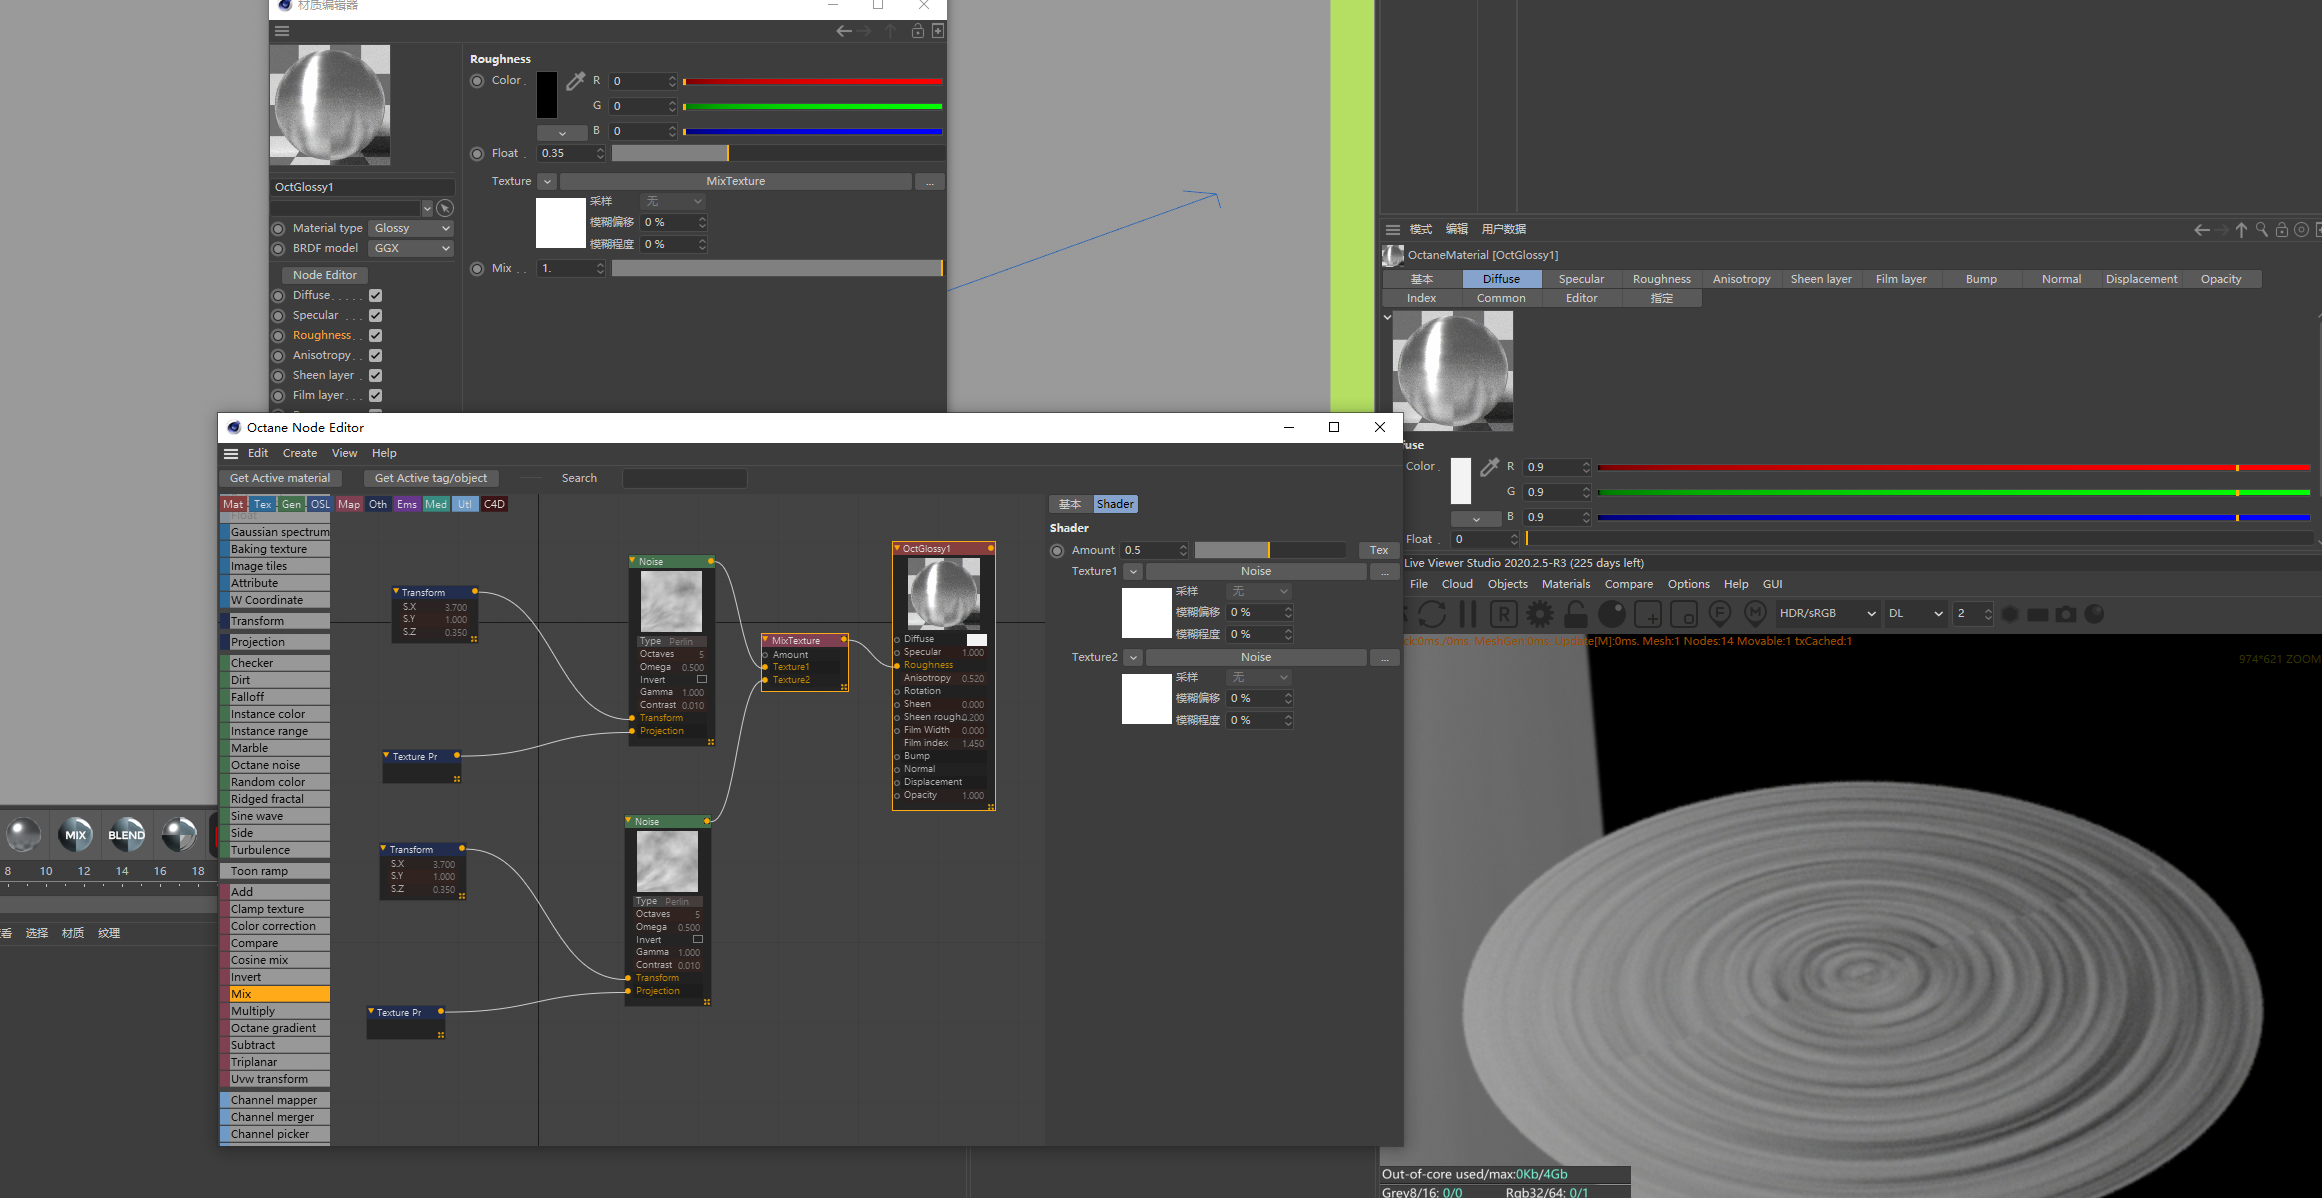Toggle the lock resolution padlock icon

pos(1576,614)
